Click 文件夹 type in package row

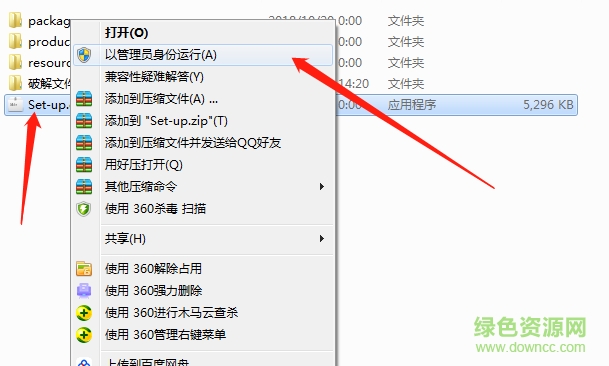point(406,21)
